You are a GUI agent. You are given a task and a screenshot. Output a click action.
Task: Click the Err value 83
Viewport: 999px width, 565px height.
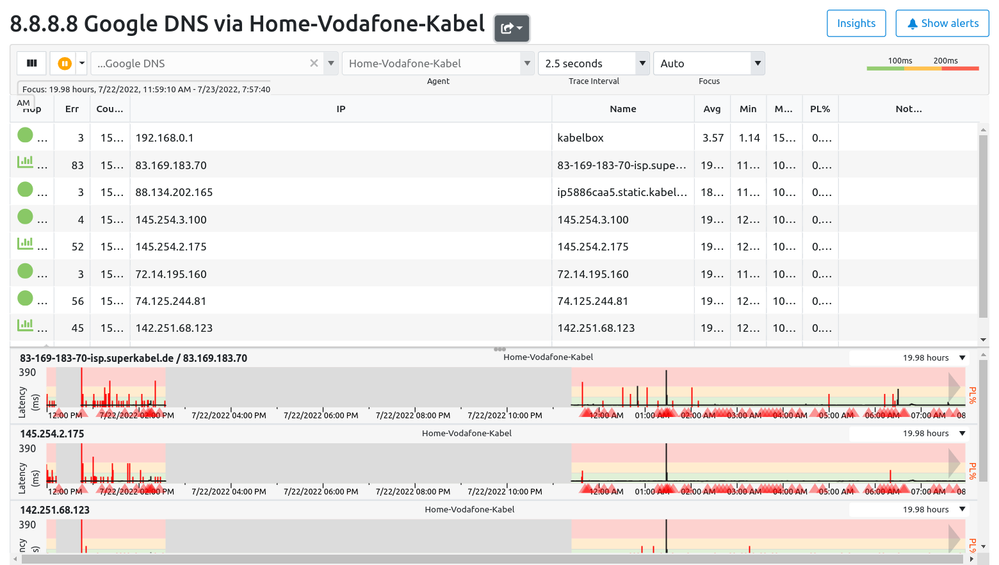pyautogui.click(x=77, y=165)
